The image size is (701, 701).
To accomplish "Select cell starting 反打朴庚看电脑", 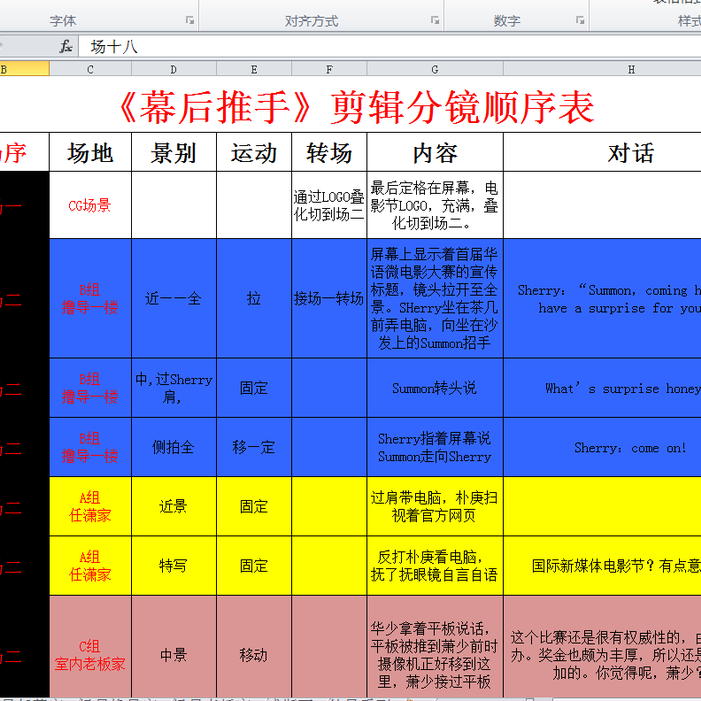I will (435, 566).
